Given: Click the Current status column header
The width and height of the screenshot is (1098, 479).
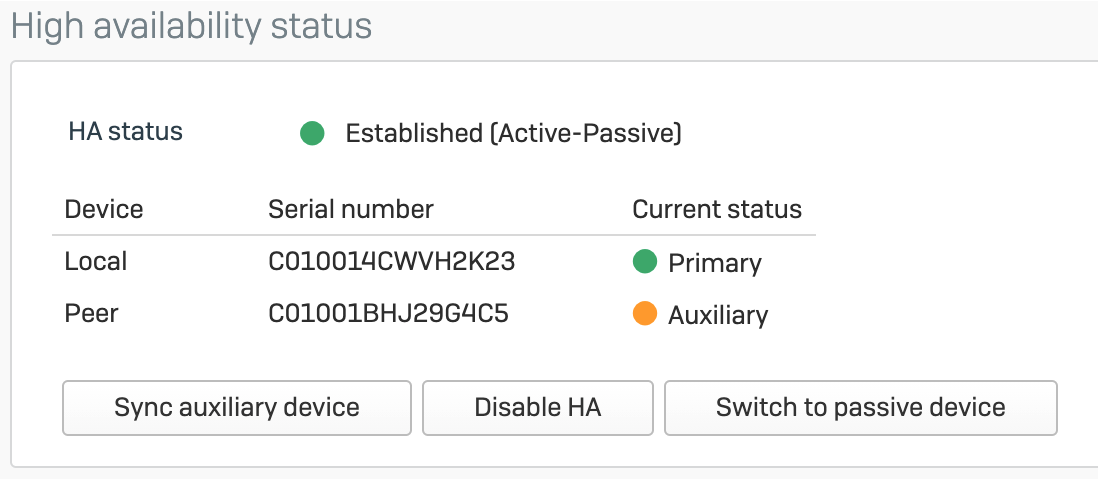Looking at the screenshot, I should pos(717,209).
